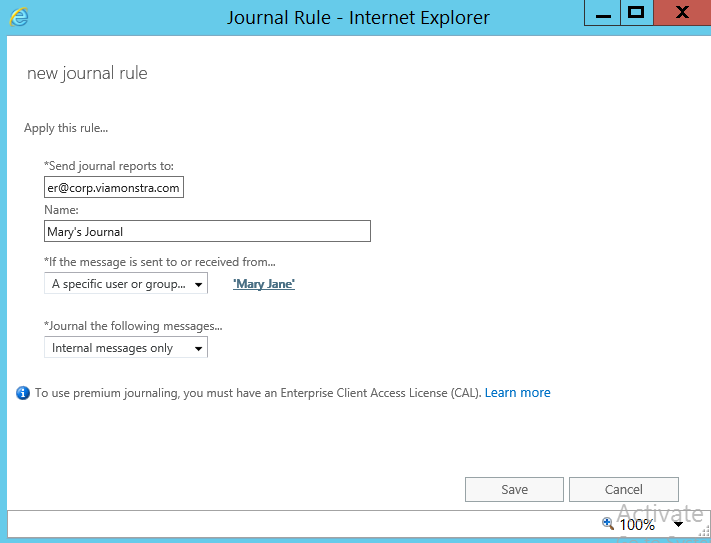Maximize the Journal Rule window
711x543 pixels.
(x=634, y=14)
